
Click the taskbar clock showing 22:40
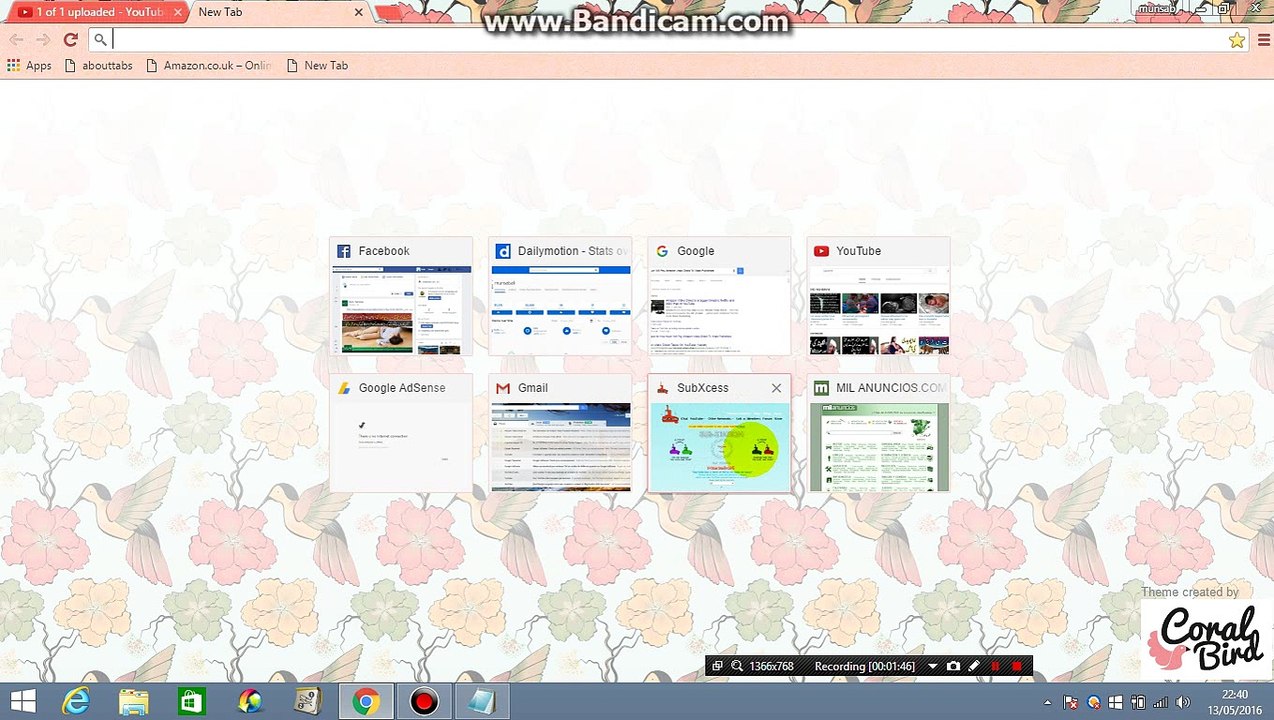[x=1235, y=702]
